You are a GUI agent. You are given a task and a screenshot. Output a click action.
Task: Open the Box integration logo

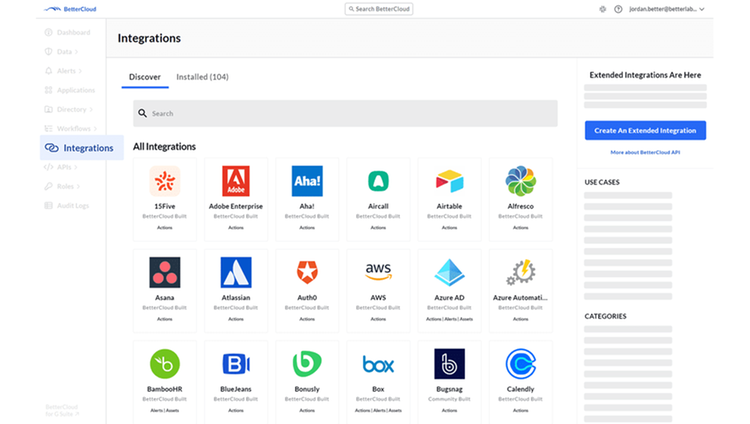click(x=378, y=365)
